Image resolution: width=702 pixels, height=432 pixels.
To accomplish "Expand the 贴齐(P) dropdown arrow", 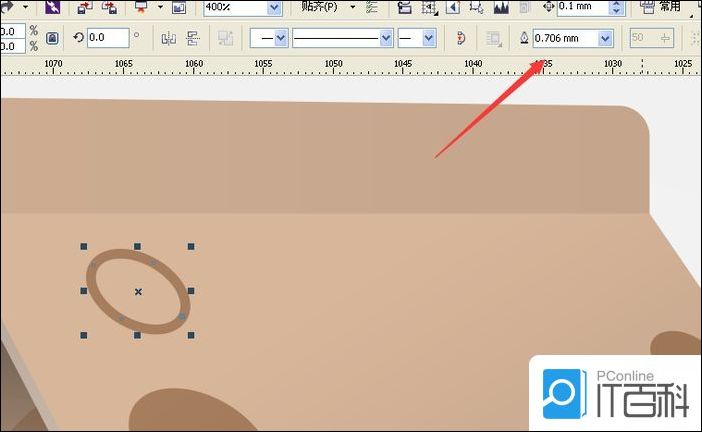I will click(353, 7).
